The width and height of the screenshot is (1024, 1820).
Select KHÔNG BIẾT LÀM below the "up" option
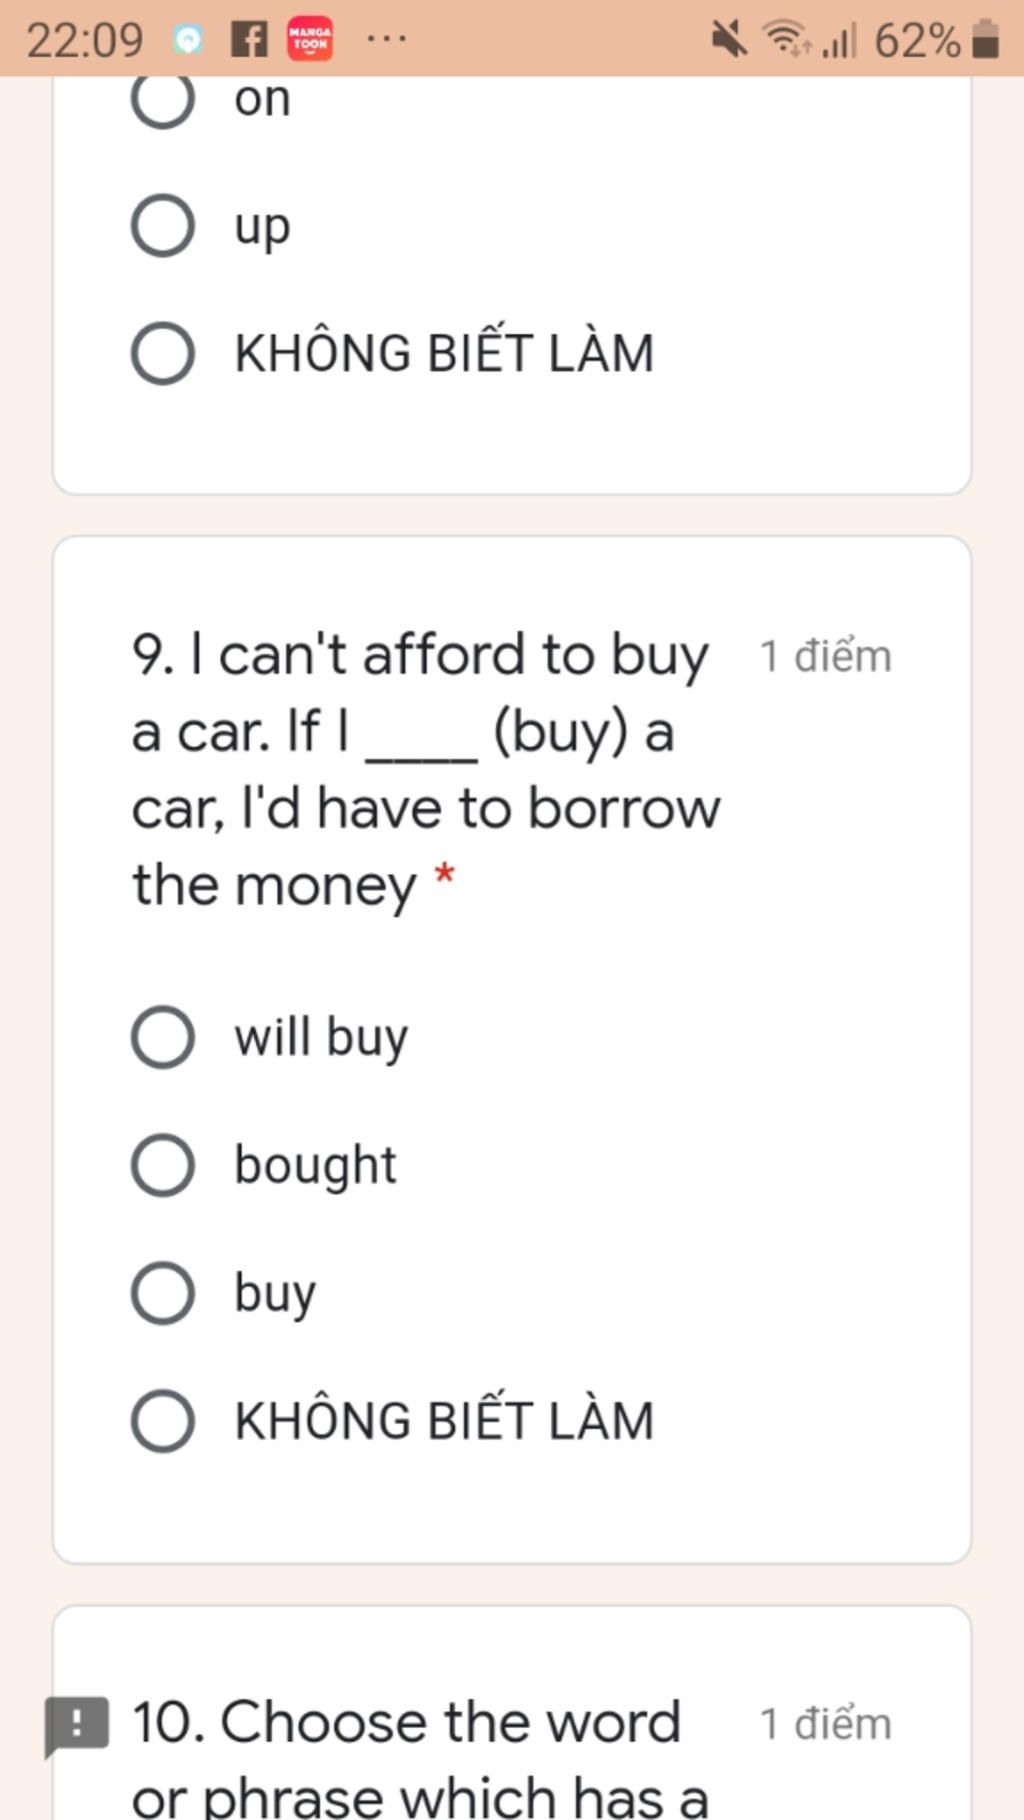(163, 353)
